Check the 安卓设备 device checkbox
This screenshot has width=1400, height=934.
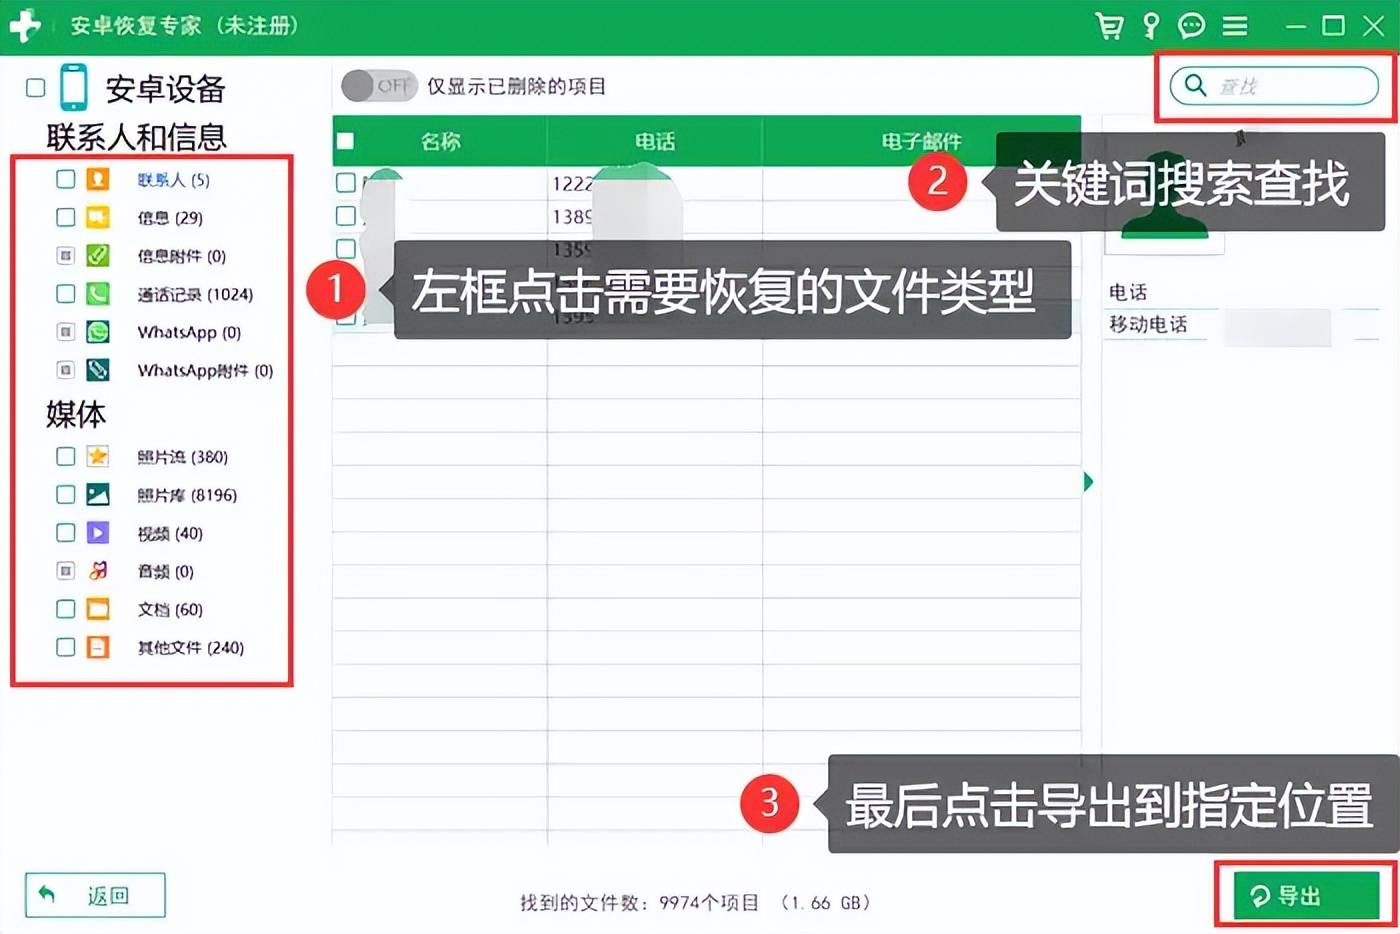point(35,88)
